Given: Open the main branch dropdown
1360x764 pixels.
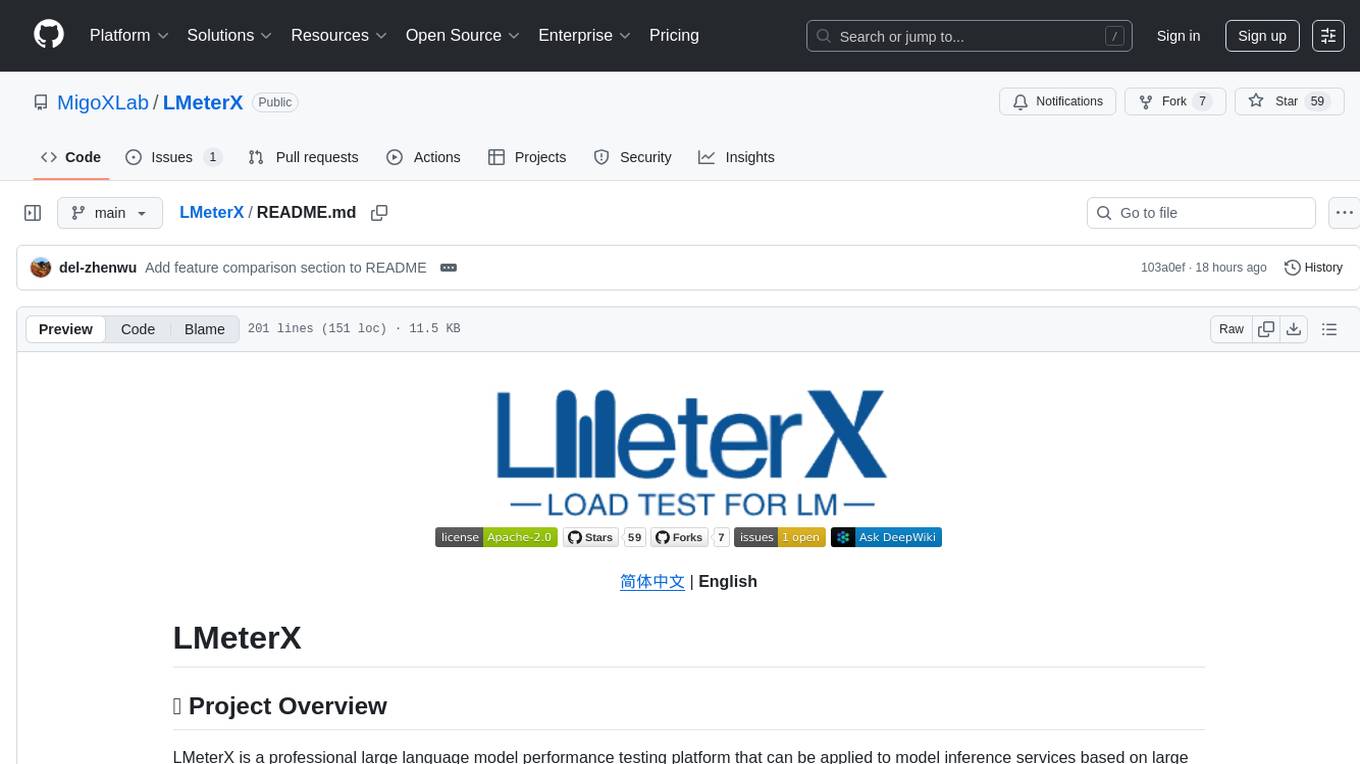Looking at the screenshot, I should [109, 213].
